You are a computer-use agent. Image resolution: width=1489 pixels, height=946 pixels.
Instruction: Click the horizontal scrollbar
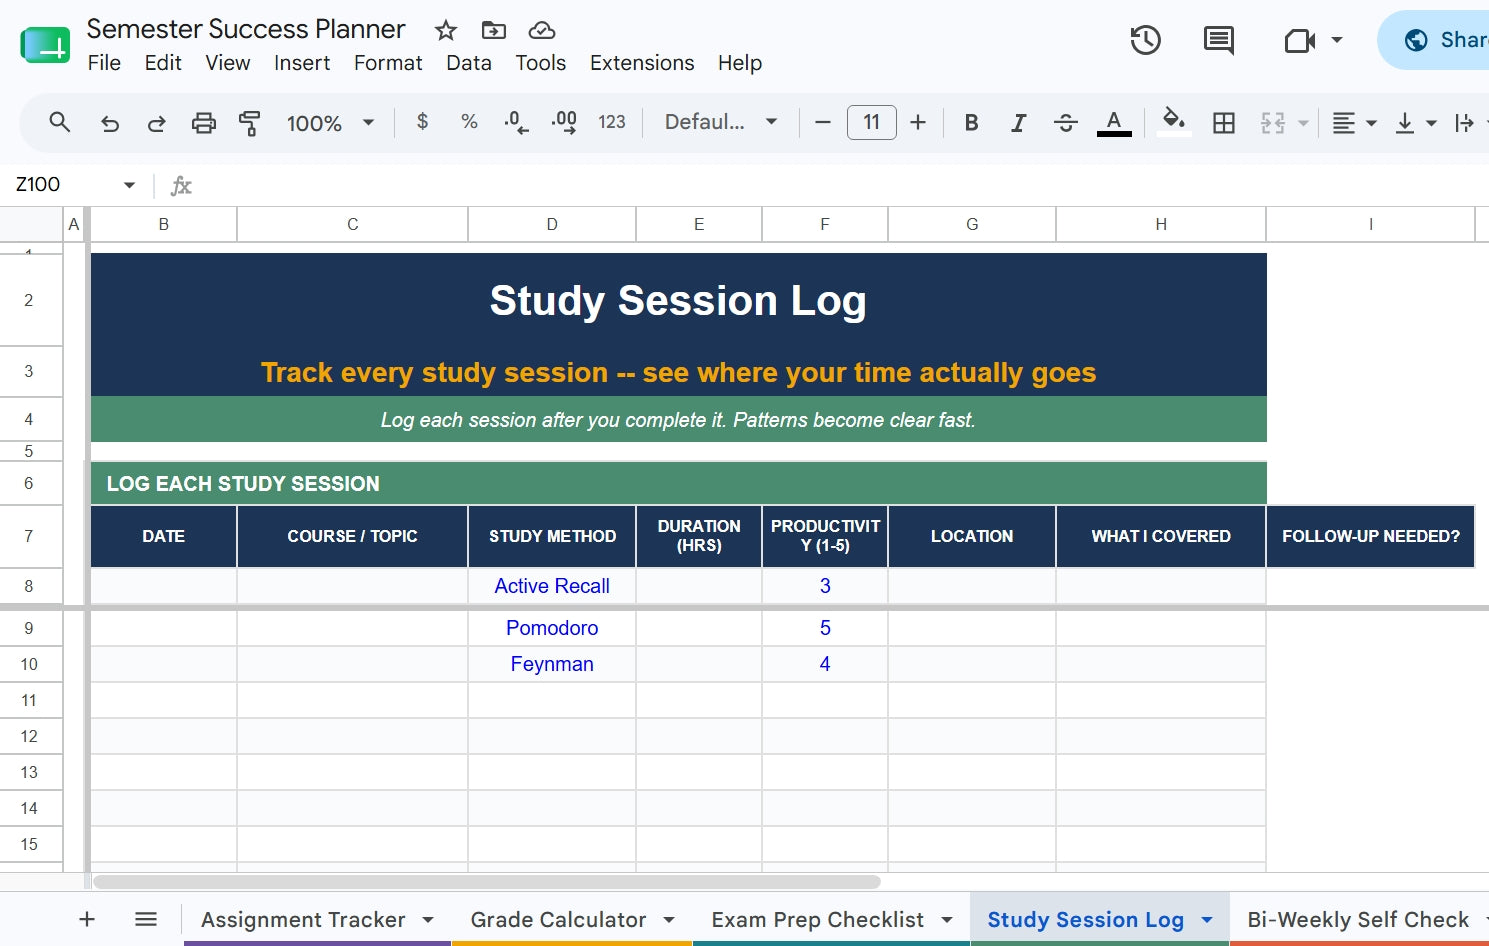pyautogui.click(x=487, y=882)
